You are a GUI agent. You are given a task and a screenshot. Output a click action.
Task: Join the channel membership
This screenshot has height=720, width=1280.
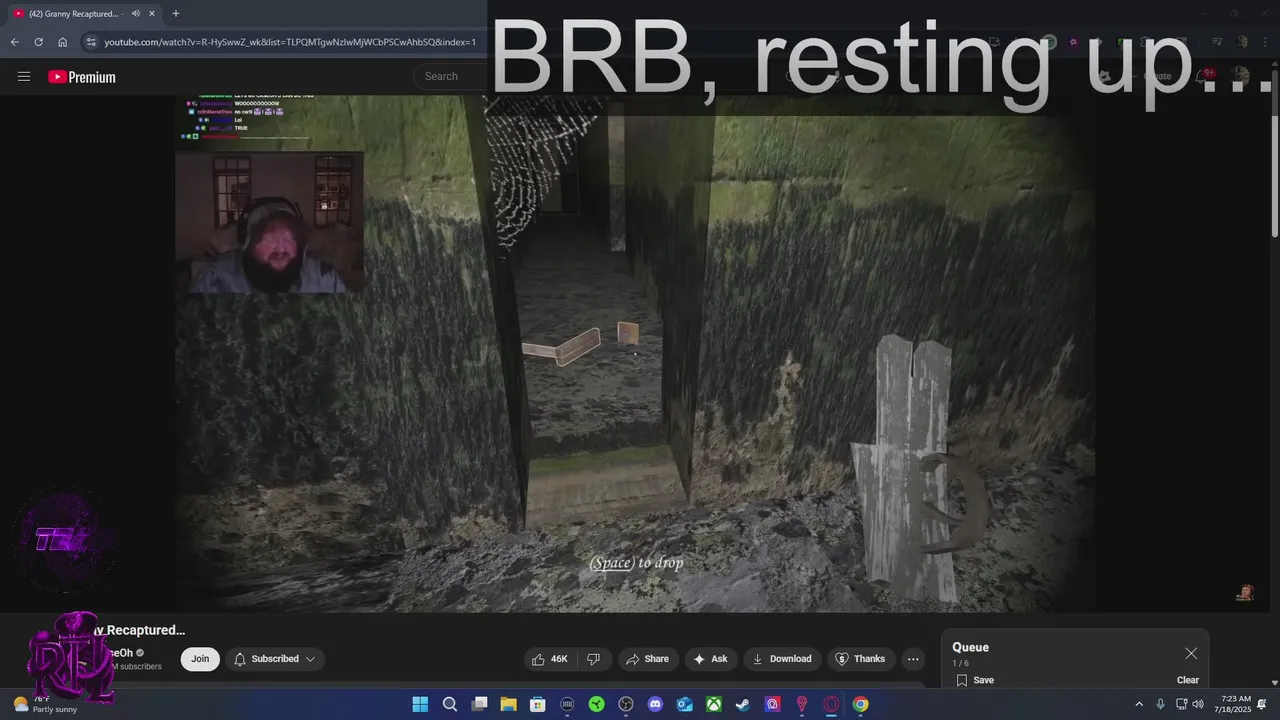(200, 659)
